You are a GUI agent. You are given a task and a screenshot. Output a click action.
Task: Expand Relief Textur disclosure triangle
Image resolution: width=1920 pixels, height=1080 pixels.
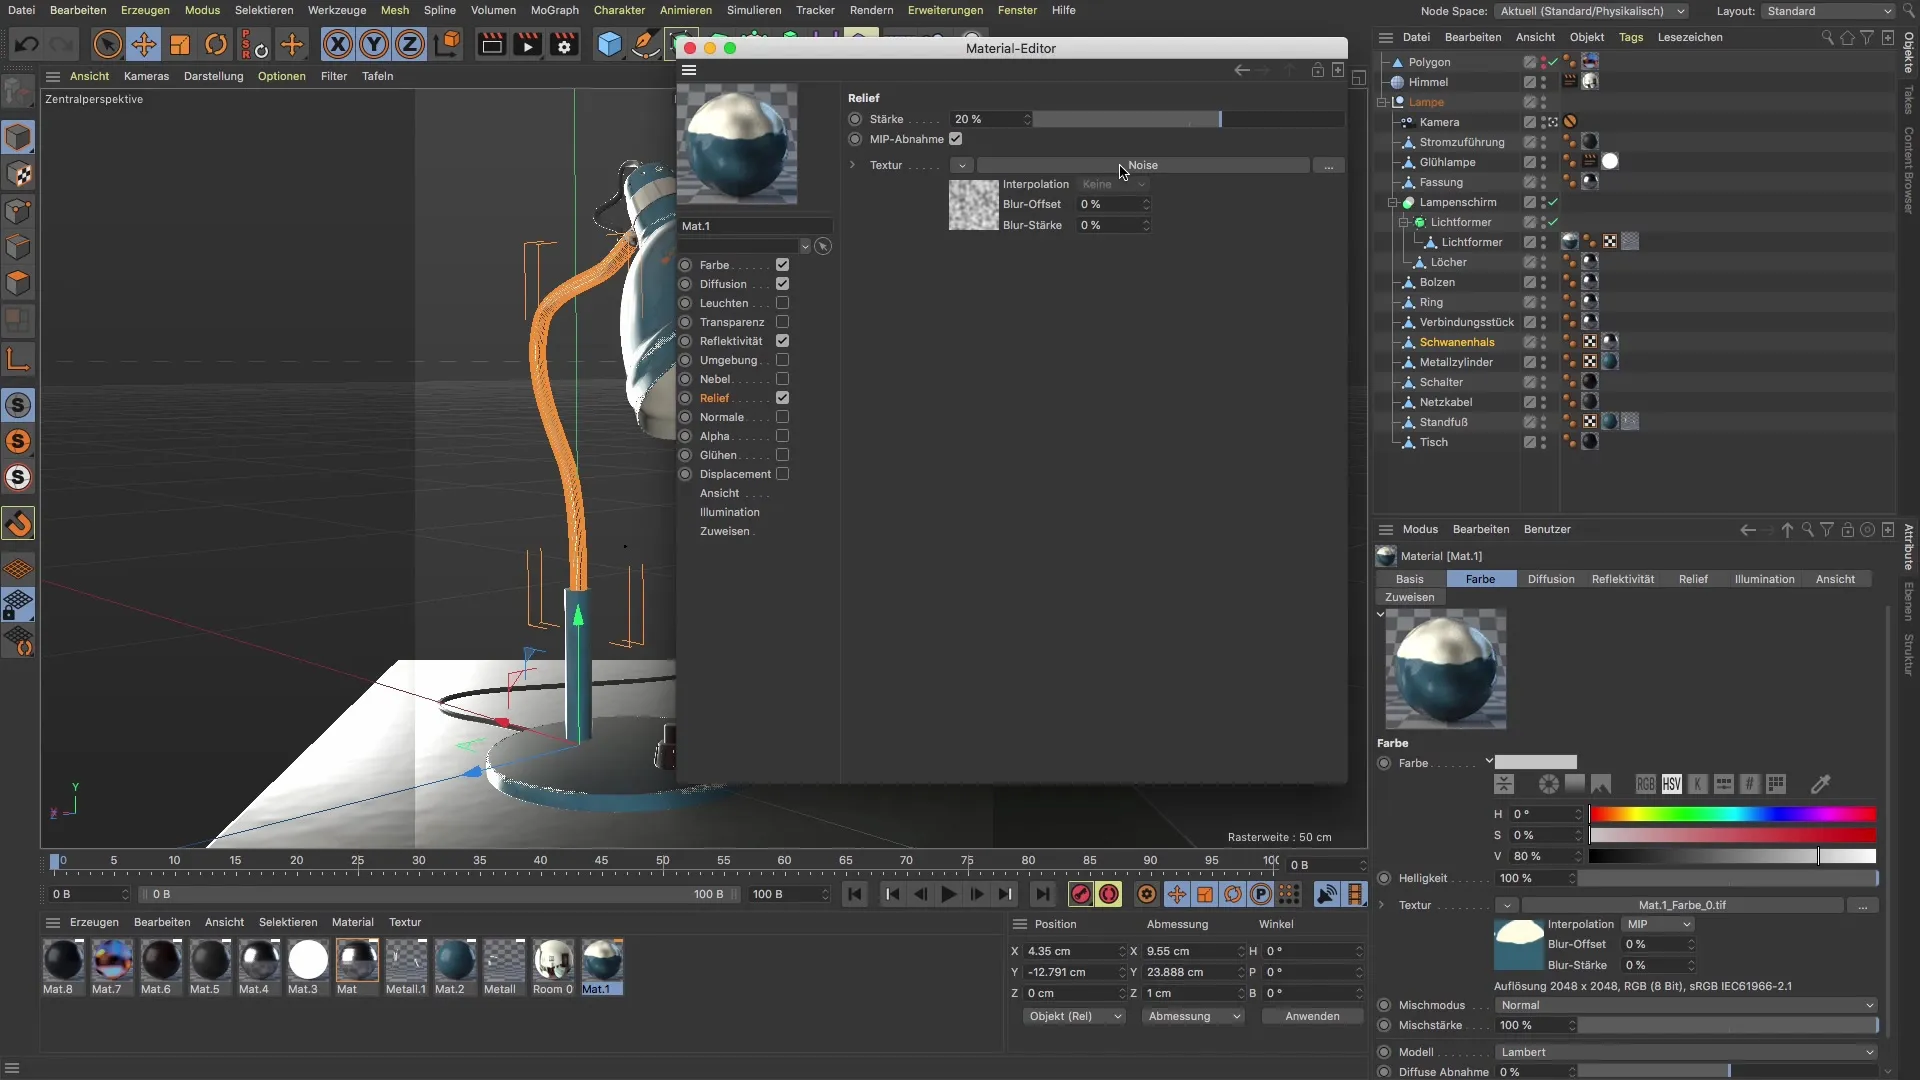[x=852, y=165]
